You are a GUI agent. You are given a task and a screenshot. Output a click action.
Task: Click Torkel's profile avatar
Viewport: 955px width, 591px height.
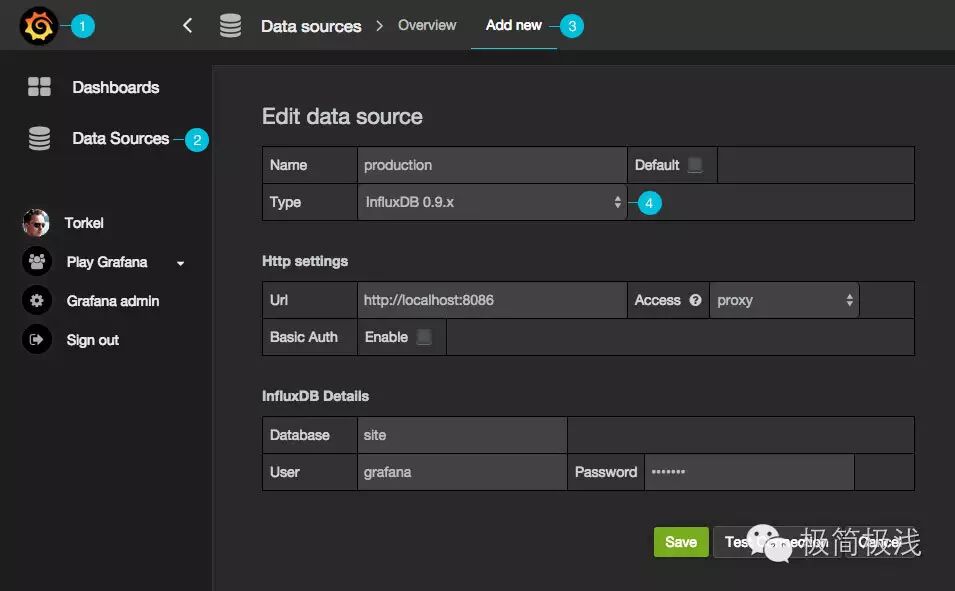36,223
